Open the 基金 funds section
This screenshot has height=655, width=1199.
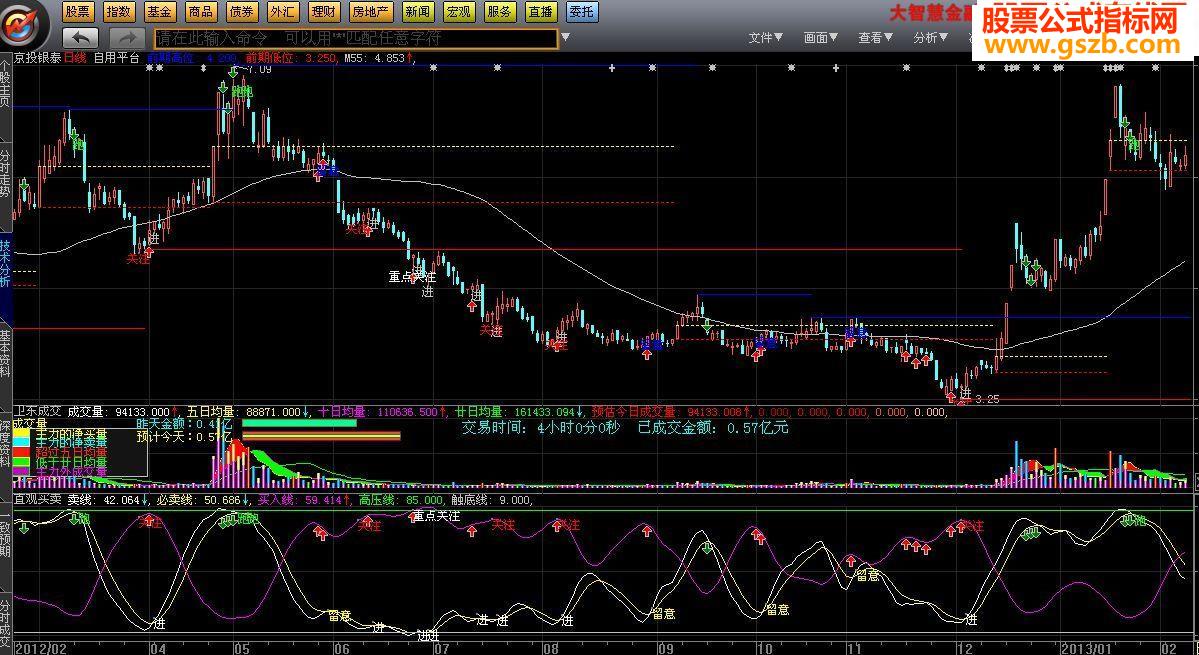tap(159, 12)
